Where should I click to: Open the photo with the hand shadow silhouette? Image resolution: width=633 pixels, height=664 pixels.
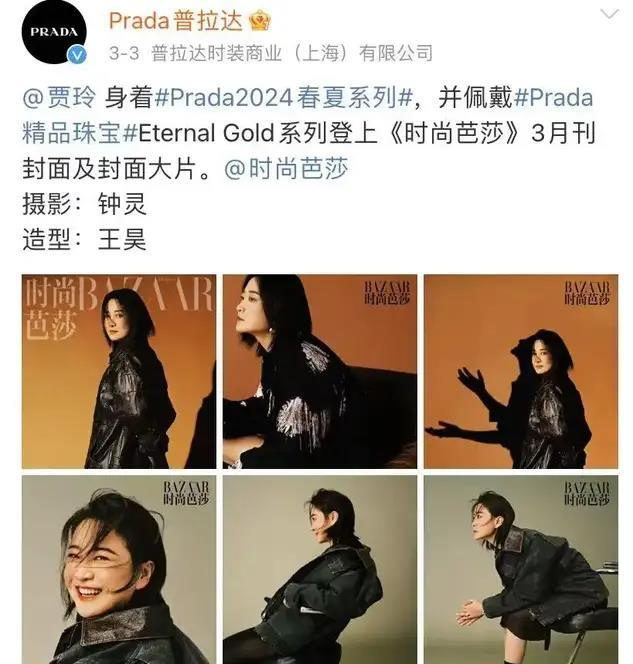point(521,371)
